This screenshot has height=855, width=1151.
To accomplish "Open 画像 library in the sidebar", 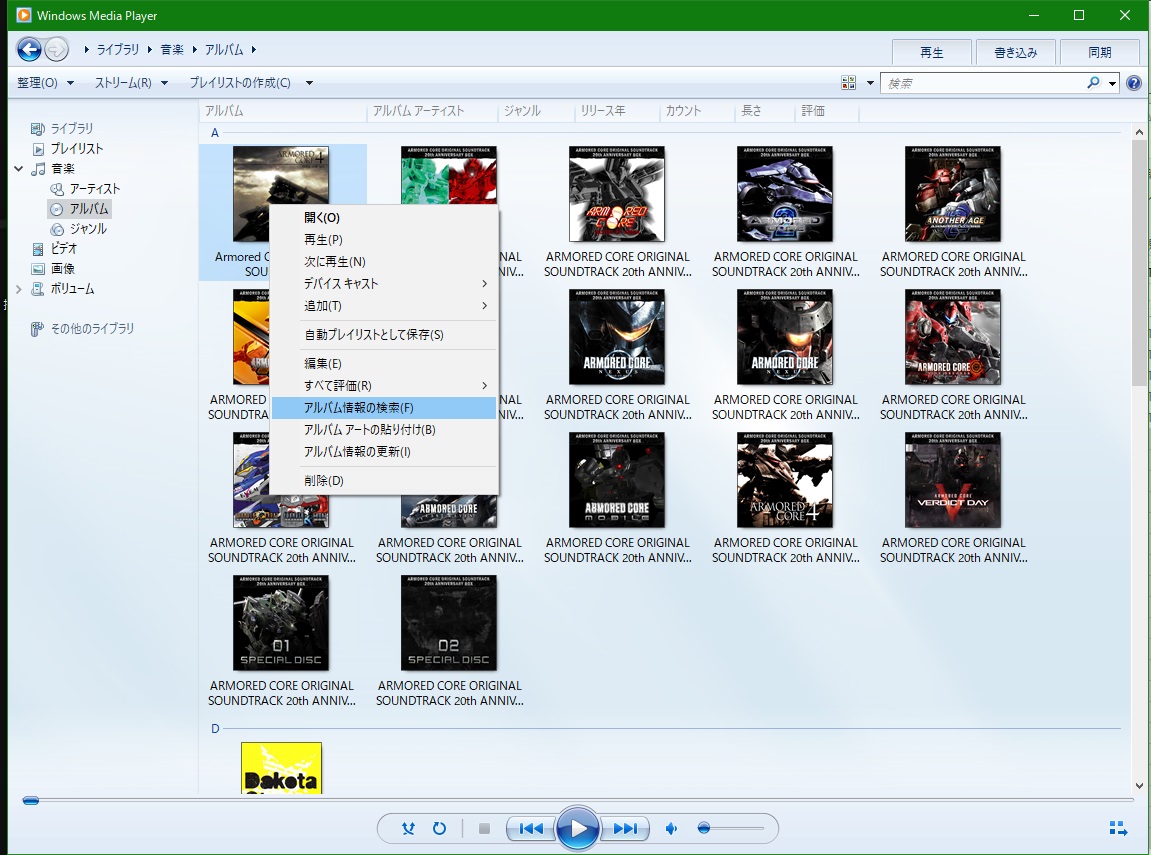I will pos(62,269).
